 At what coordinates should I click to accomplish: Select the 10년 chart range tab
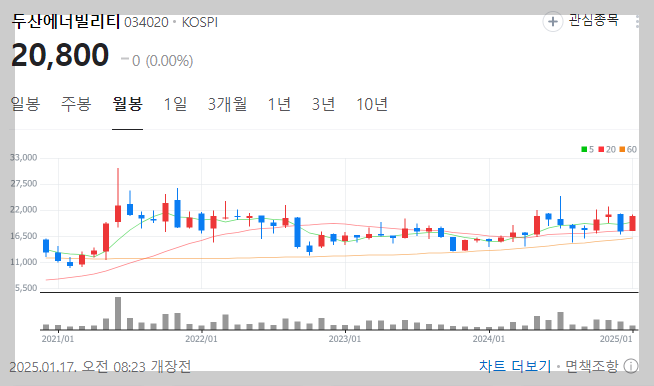pos(372,104)
